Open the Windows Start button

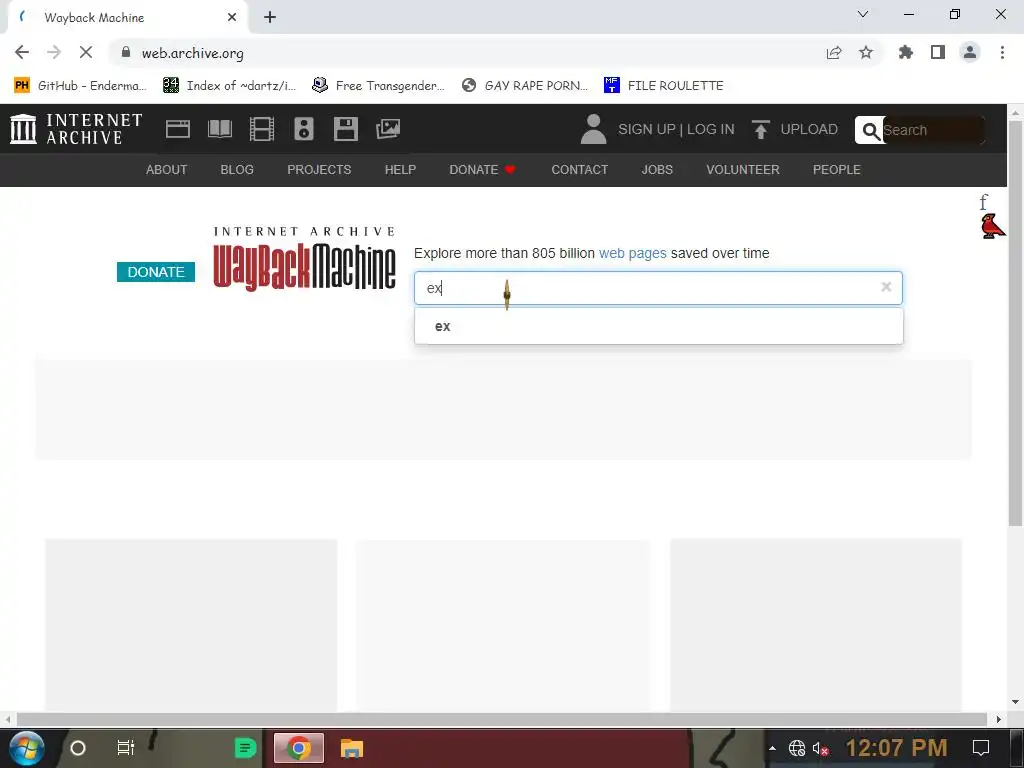coord(26,748)
